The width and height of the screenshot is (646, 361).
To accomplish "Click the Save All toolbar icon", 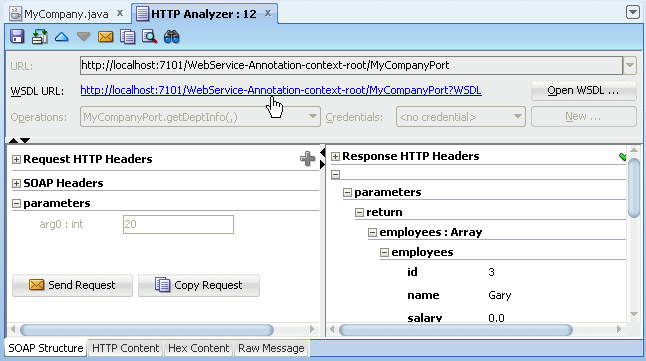I will pyautogui.click(x=40, y=37).
